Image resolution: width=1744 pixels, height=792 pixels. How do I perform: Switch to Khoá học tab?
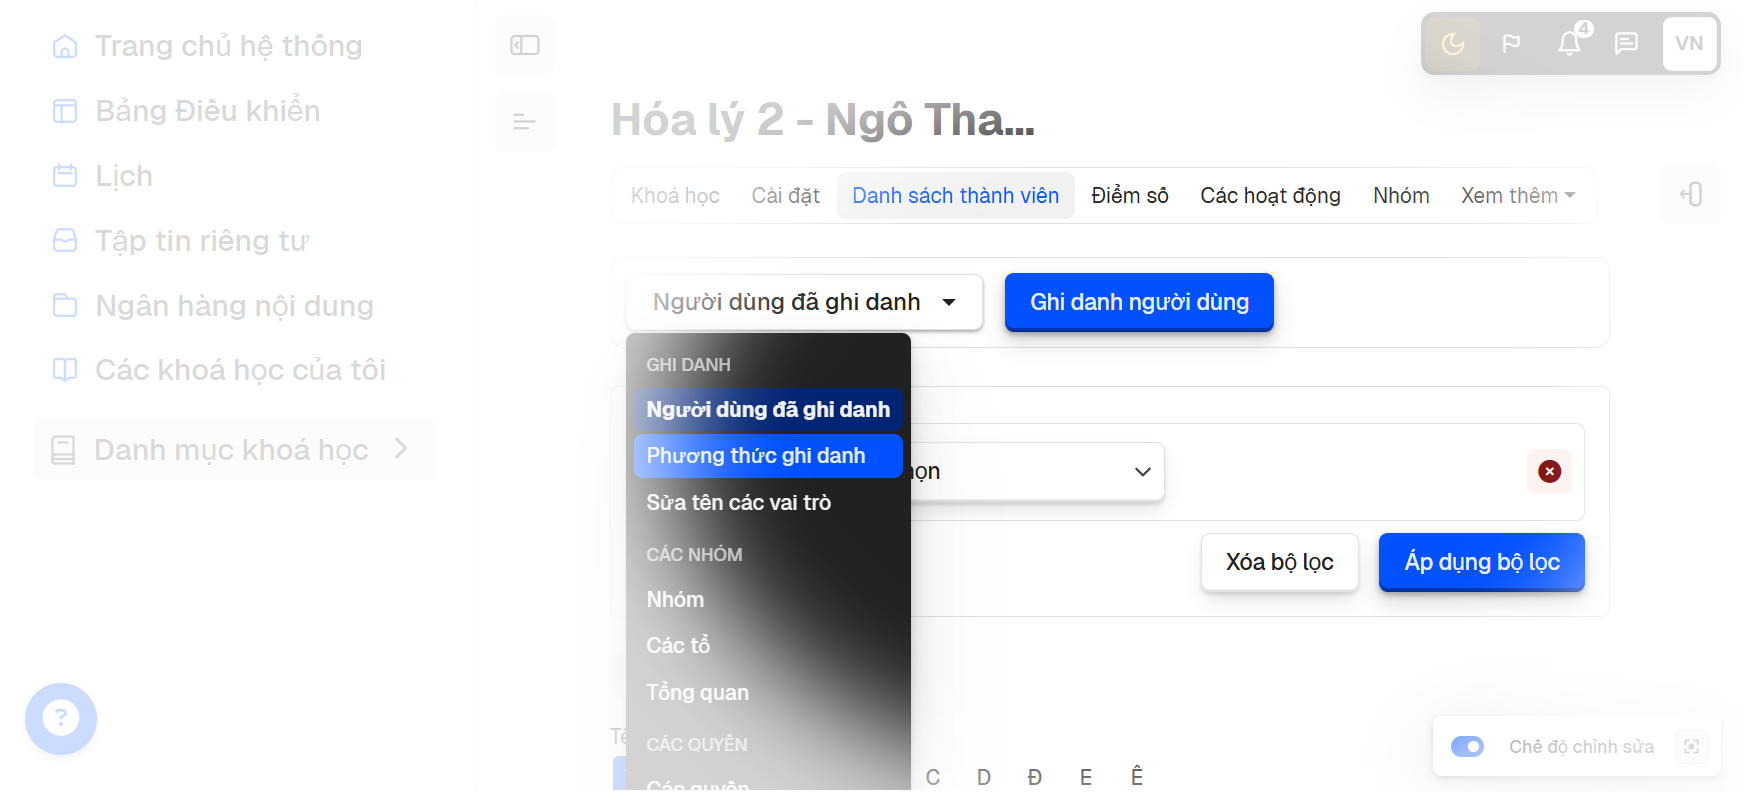[x=675, y=196]
